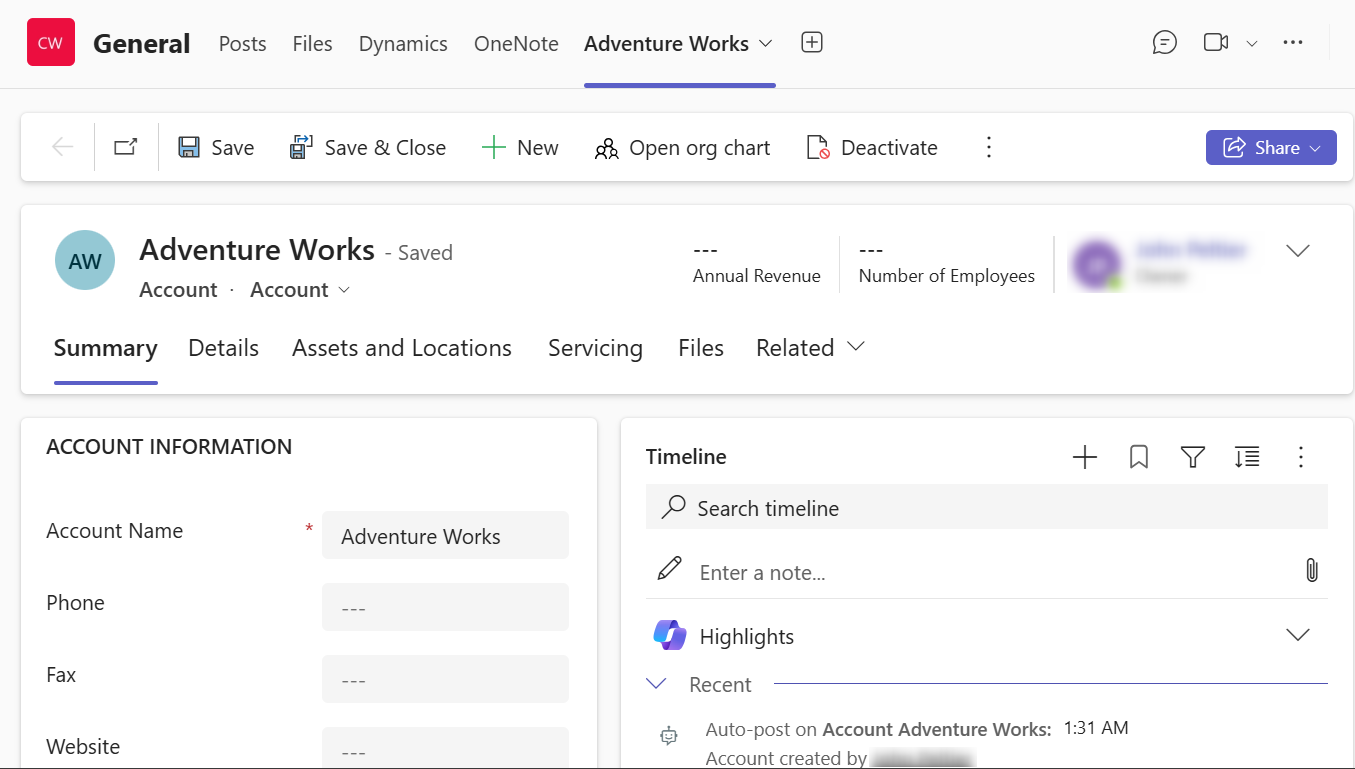Open the record Files tab

pos(701,347)
